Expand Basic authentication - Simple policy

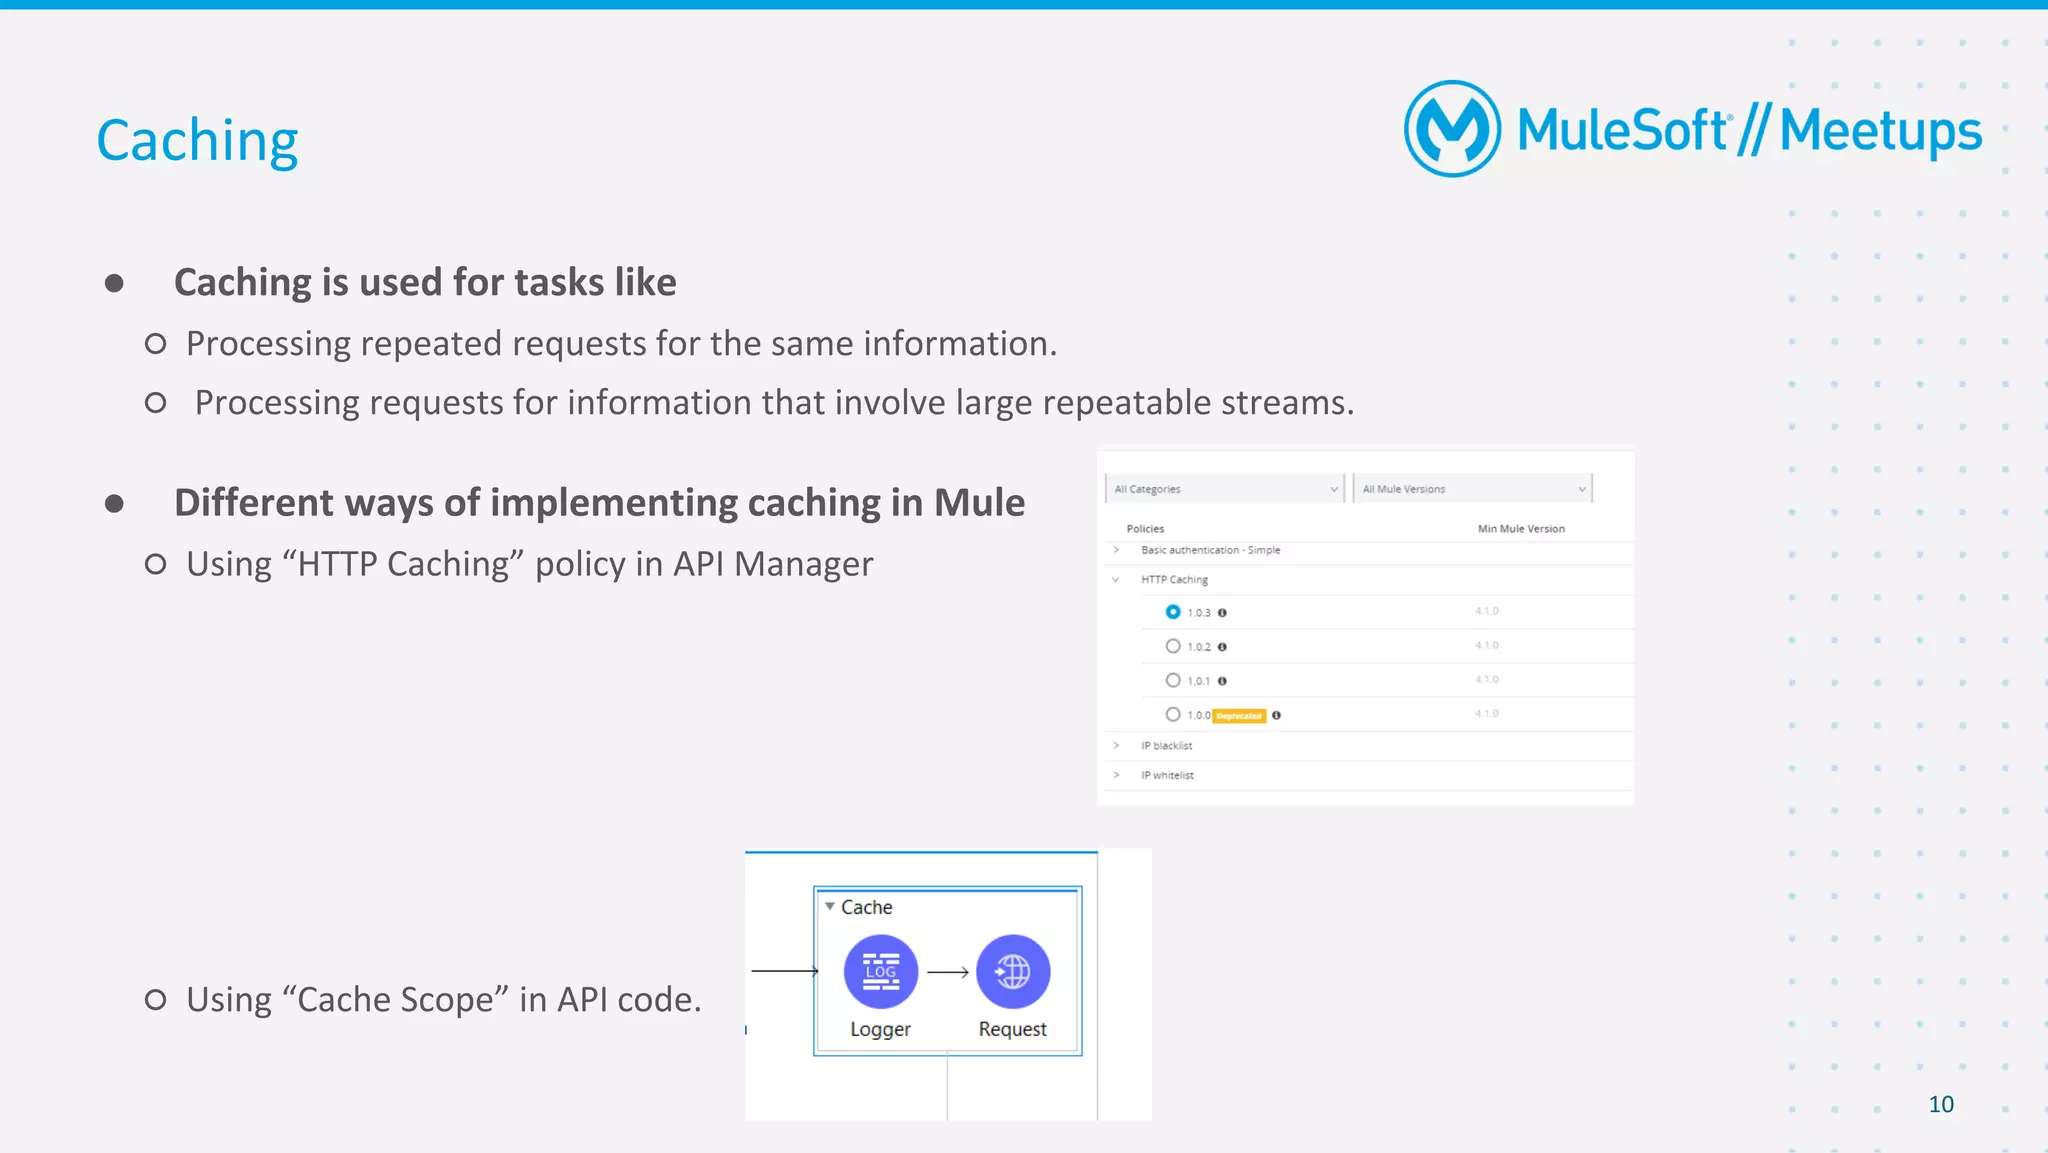pyautogui.click(x=1116, y=550)
